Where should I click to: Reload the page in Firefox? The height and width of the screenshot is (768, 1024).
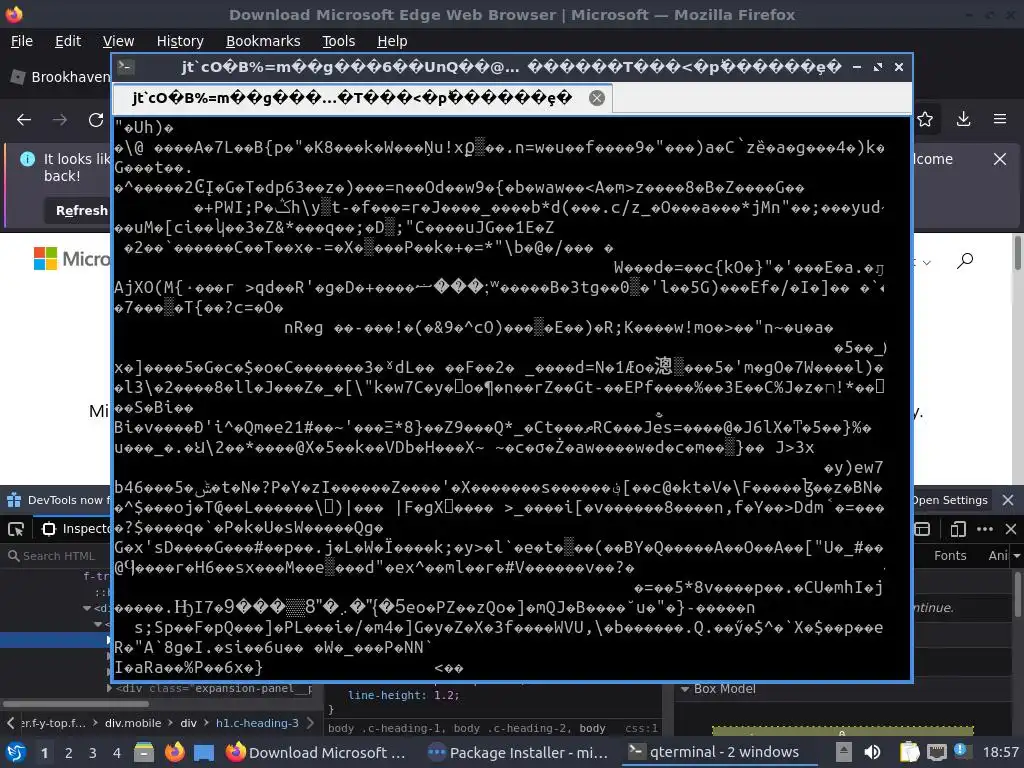point(96,120)
